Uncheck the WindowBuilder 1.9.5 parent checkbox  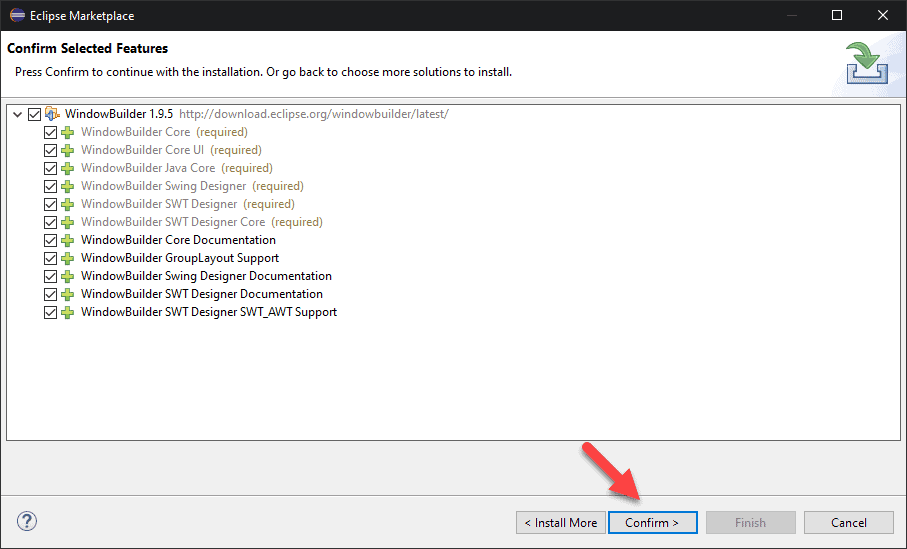pos(34,115)
